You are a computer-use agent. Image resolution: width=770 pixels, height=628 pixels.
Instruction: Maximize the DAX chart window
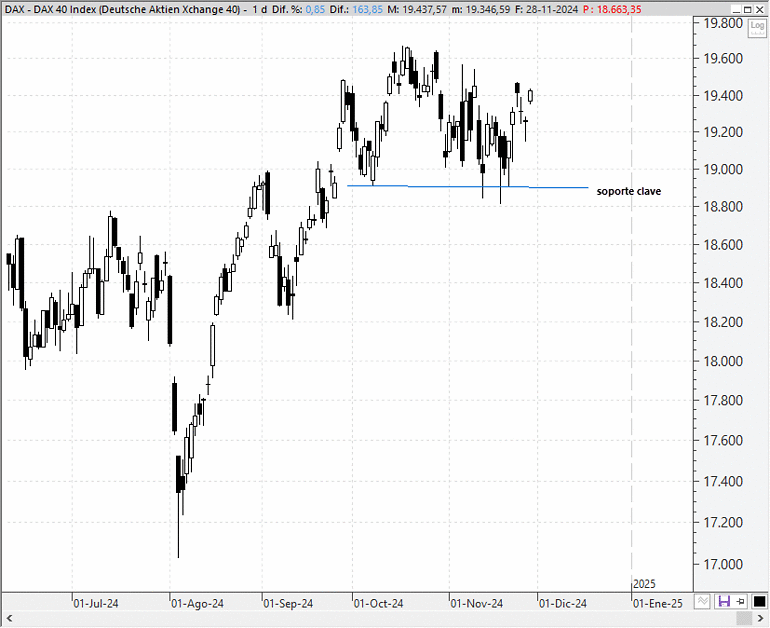pos(747,9)
